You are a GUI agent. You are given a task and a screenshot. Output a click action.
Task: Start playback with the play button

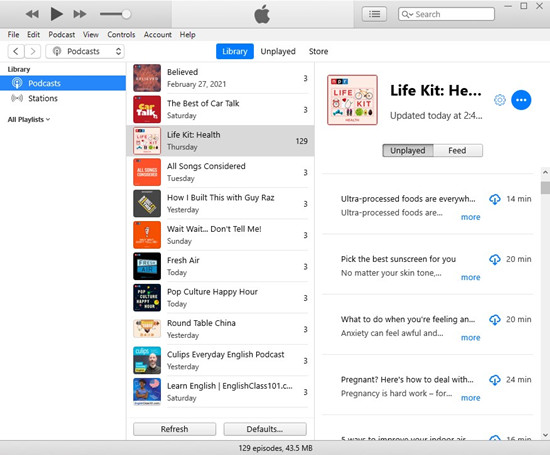(x=56, y=14)
